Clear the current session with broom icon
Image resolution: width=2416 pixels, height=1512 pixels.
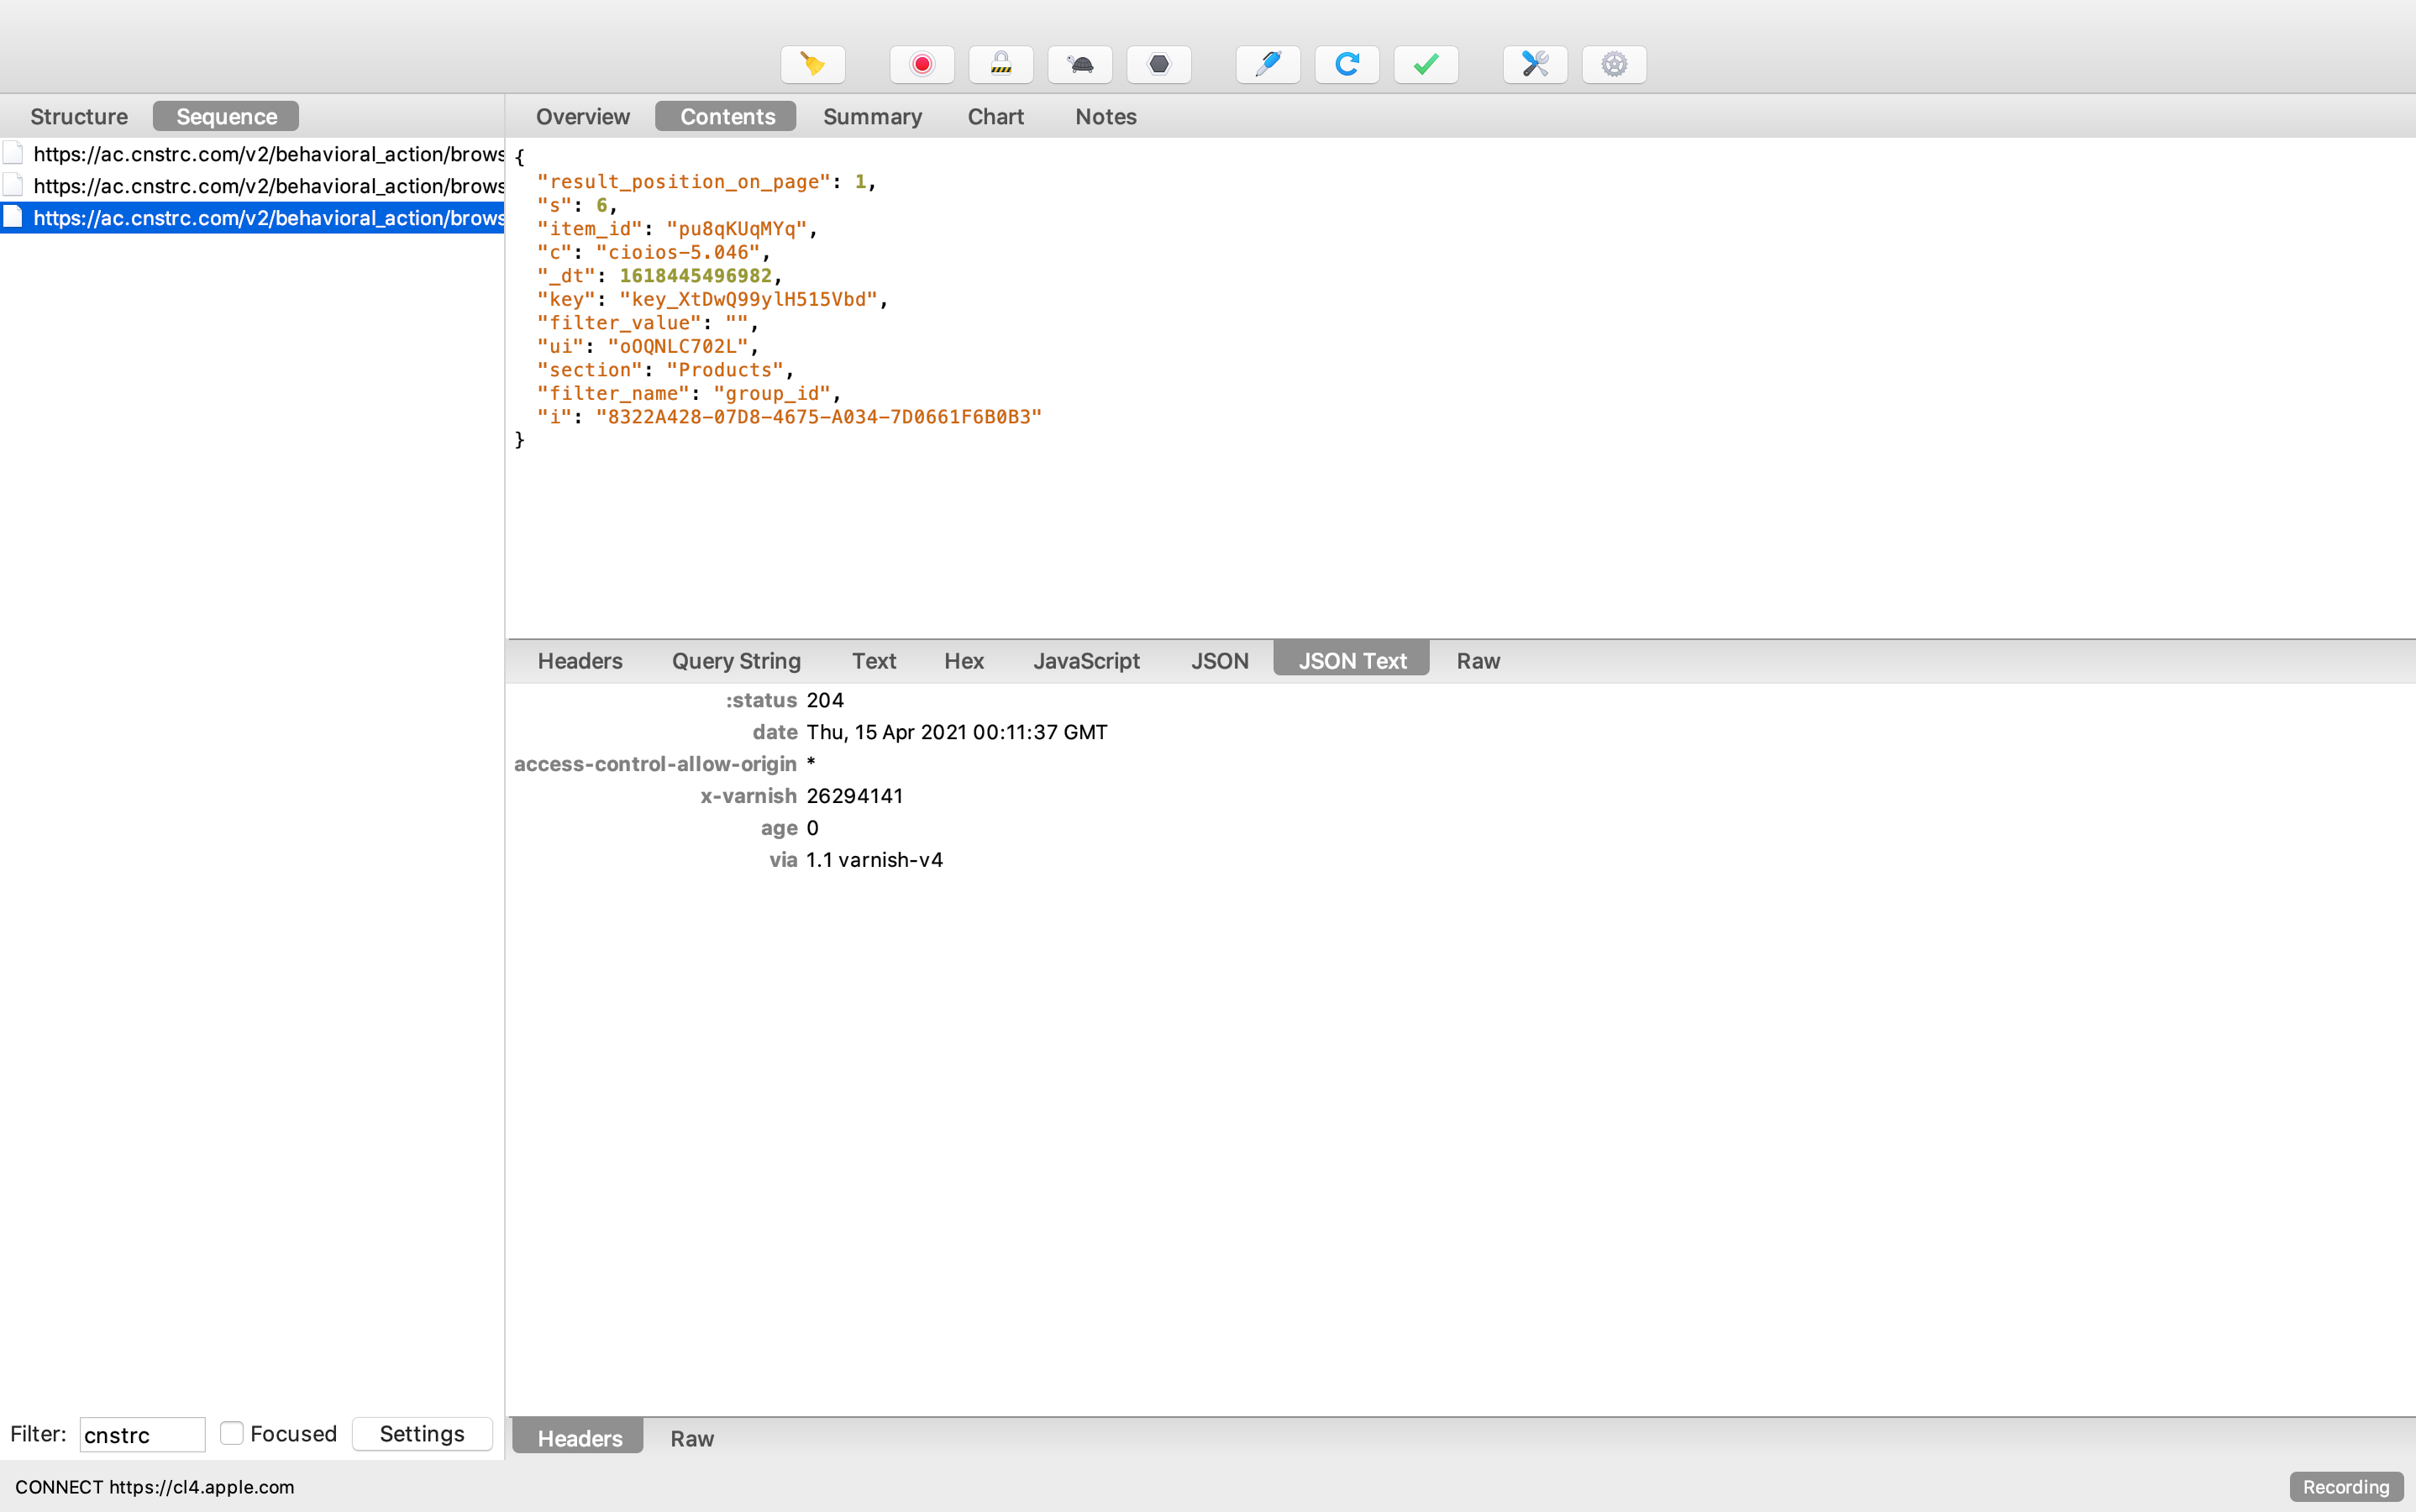tap(812, 64)
